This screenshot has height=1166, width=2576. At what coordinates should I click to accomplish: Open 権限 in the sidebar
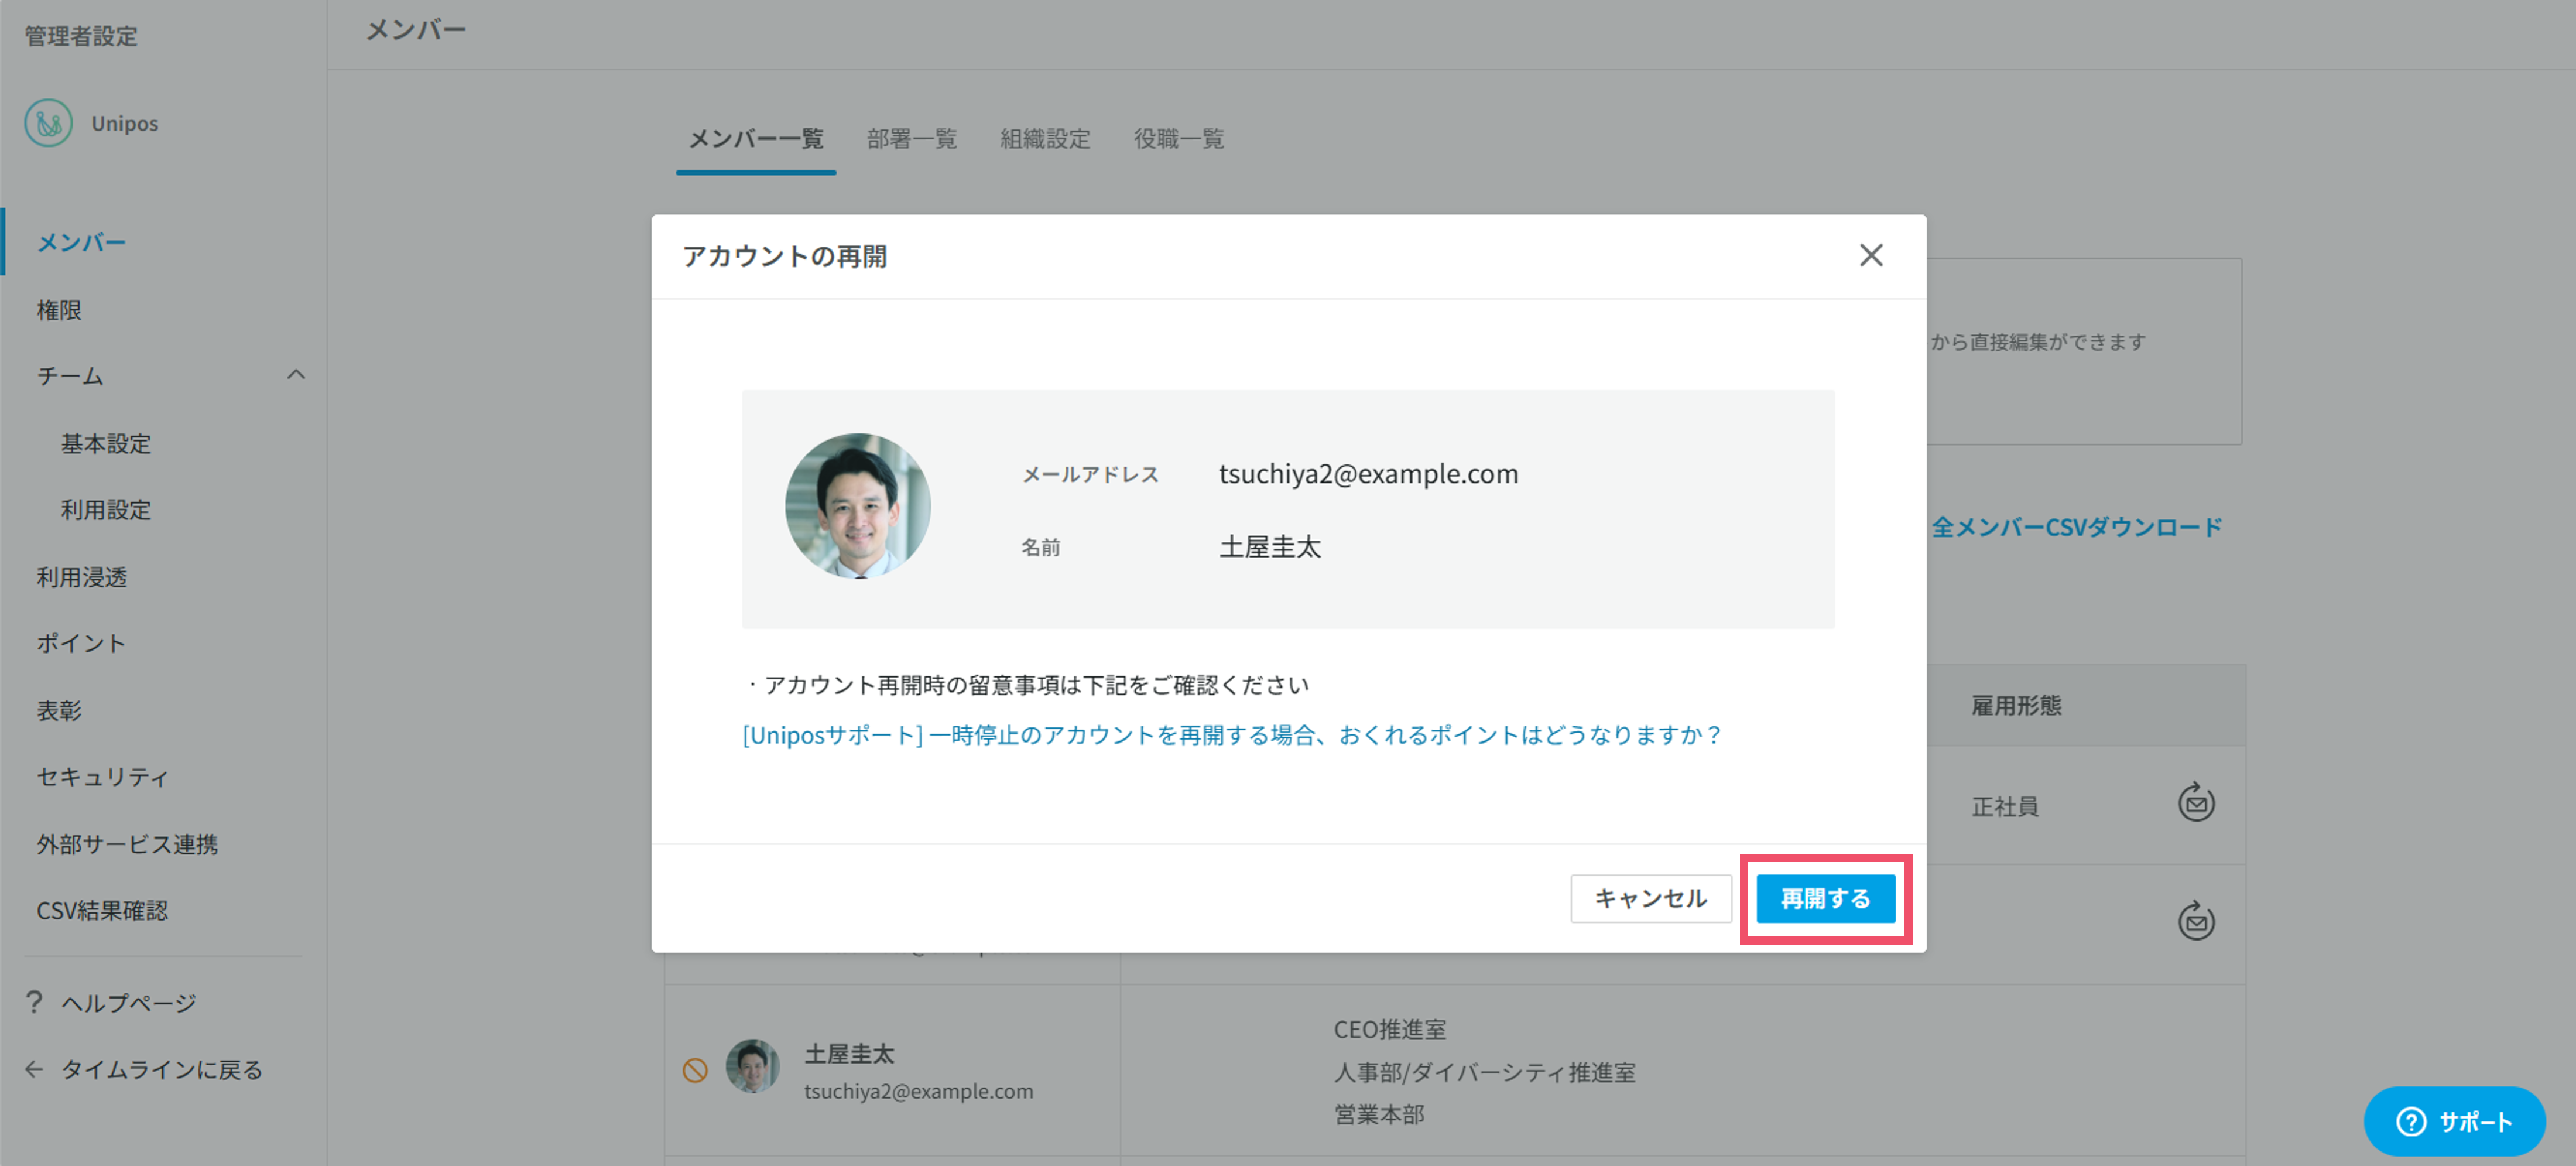click(59, 310)
